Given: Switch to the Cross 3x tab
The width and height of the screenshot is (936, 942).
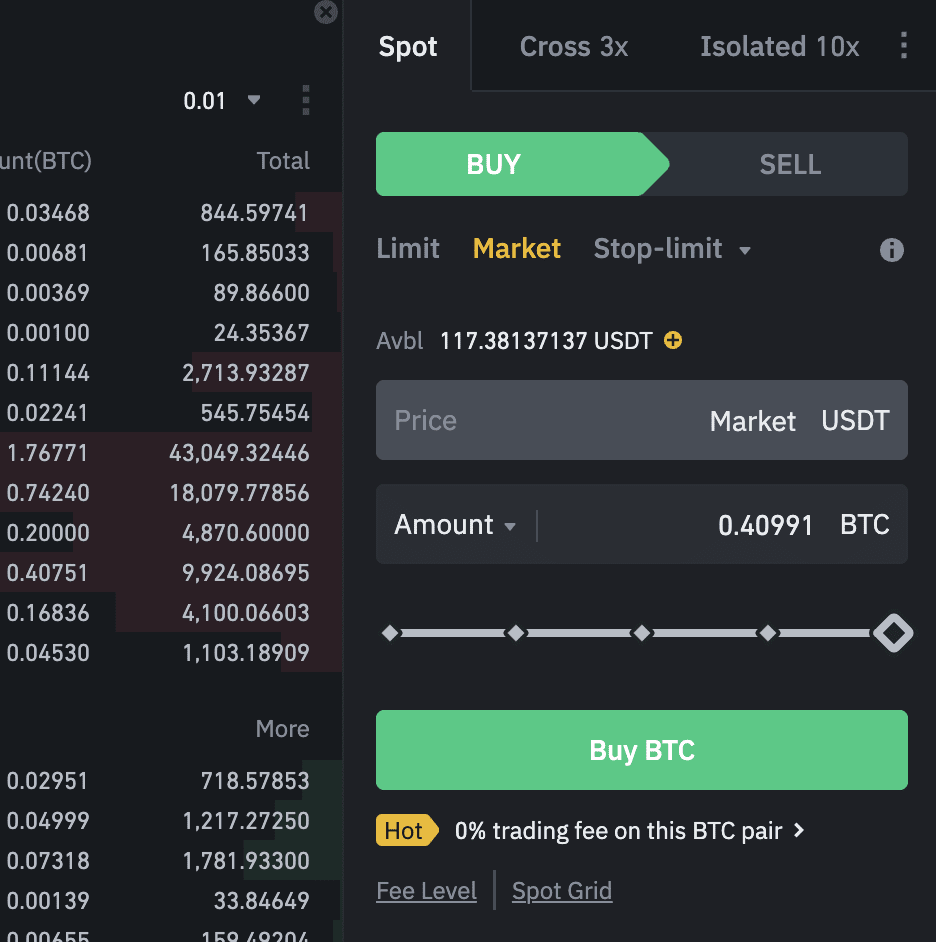Looking at the screenshot, I should (574, 46).
